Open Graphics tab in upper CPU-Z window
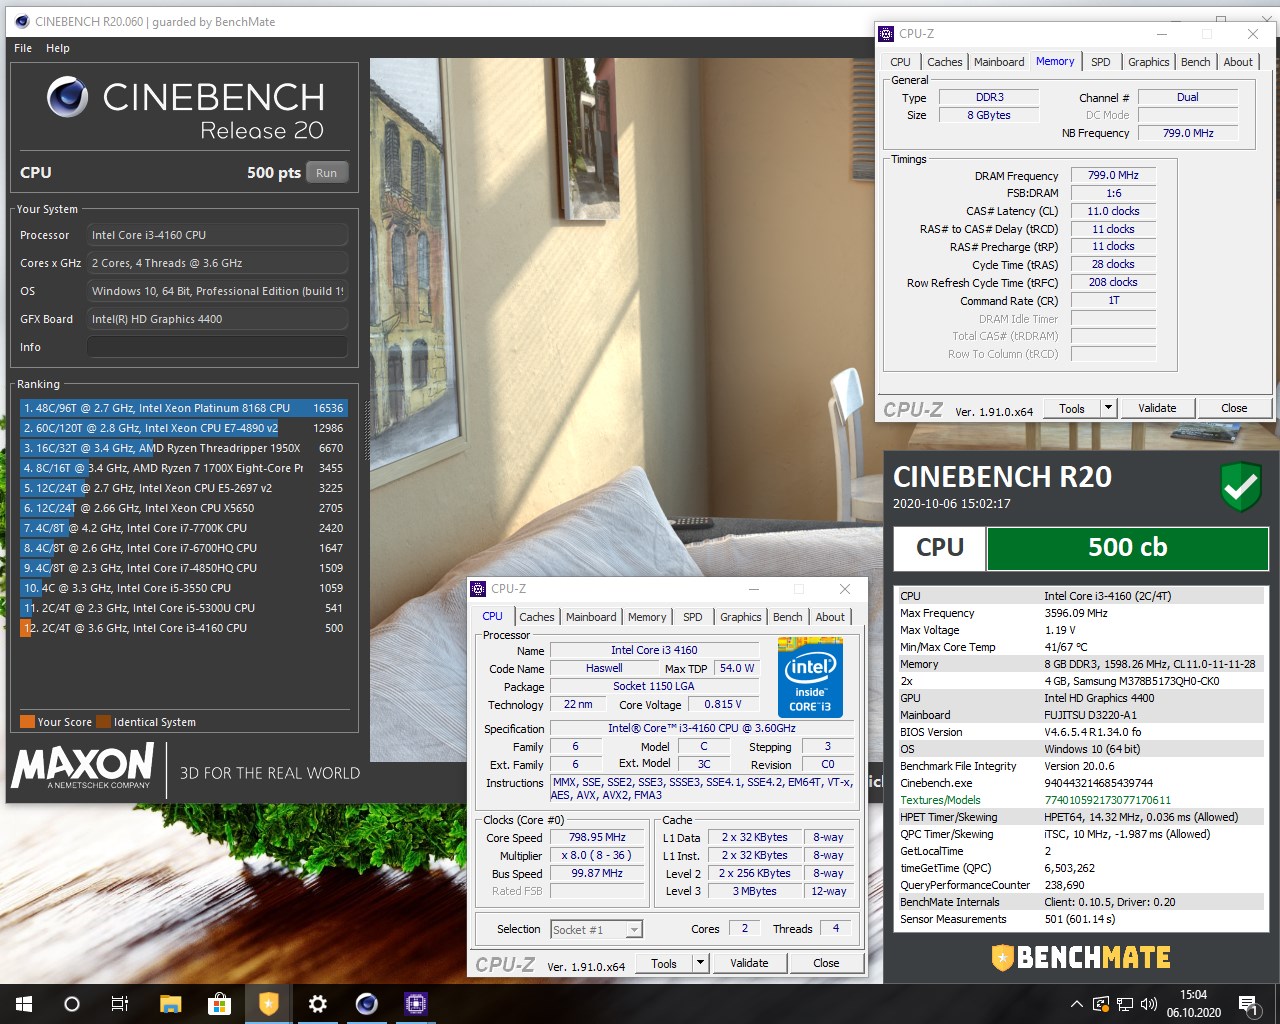This screenshot has height=1024, width=1280. [x=1149, y=62]
